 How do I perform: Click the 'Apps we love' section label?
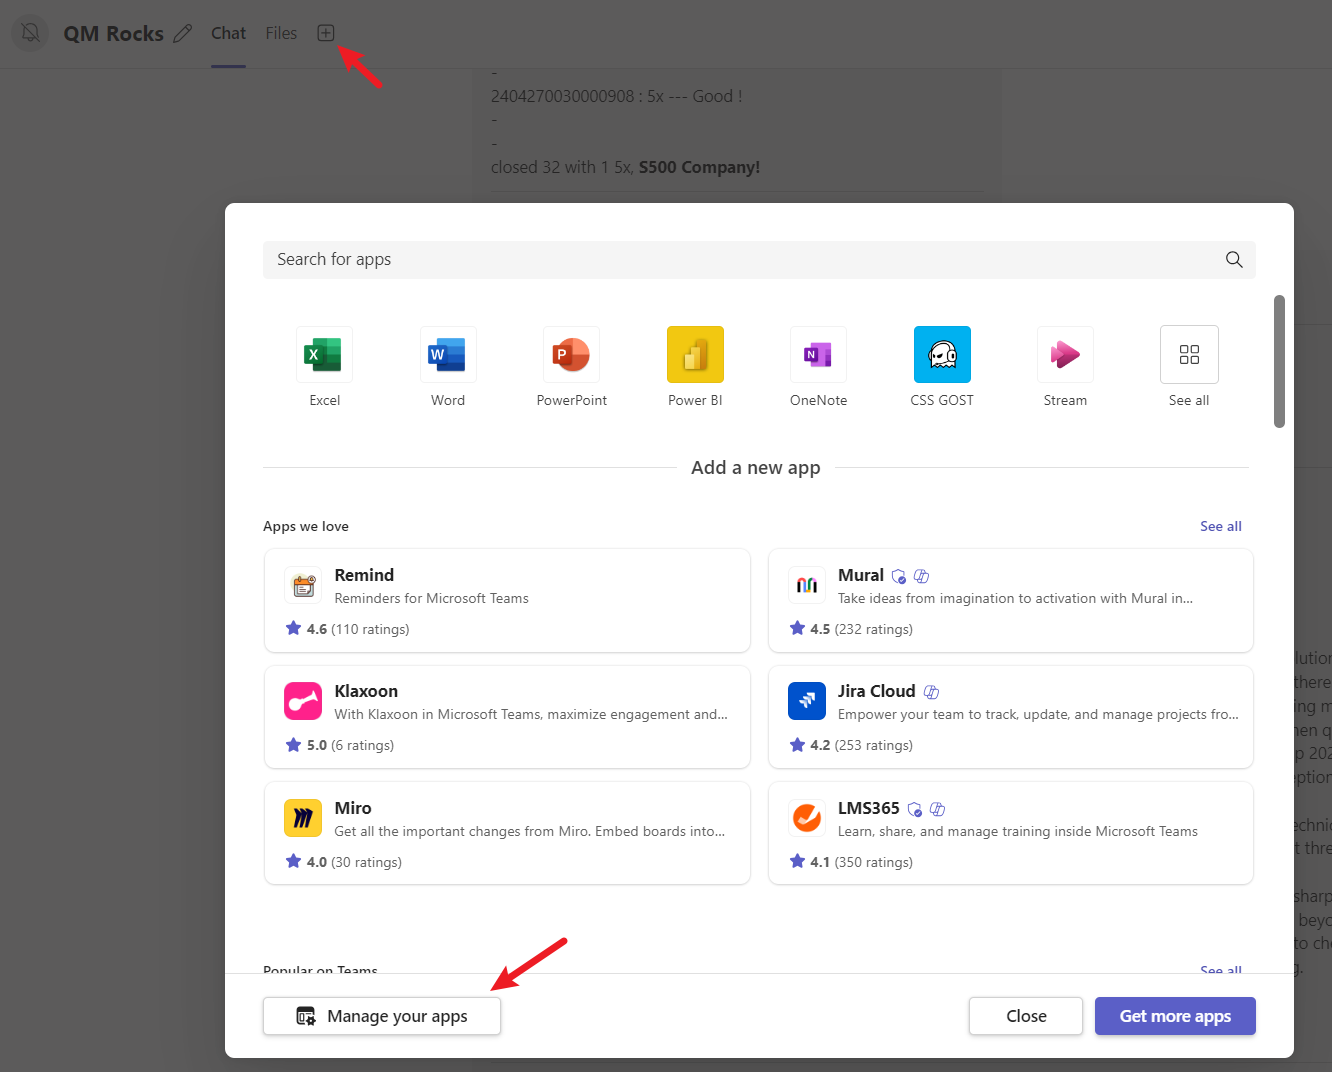306,526
